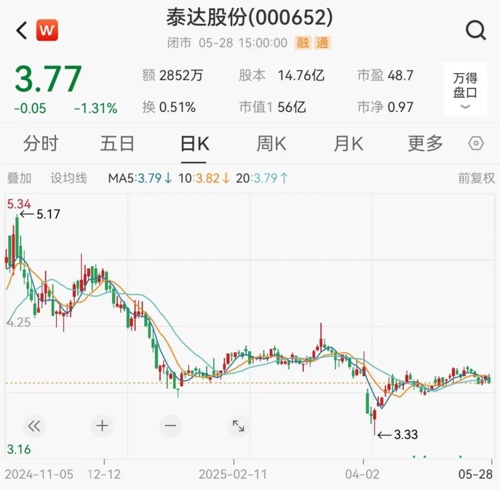This screenshot has height=490, width=500.
Task: Select the 五日 tab
Action: (x=117, y=144)
